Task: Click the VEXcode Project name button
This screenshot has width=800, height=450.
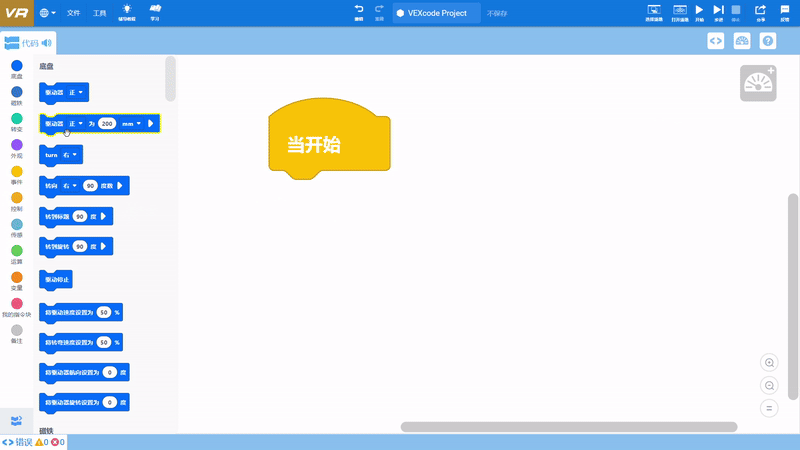Action: (435, 13)
